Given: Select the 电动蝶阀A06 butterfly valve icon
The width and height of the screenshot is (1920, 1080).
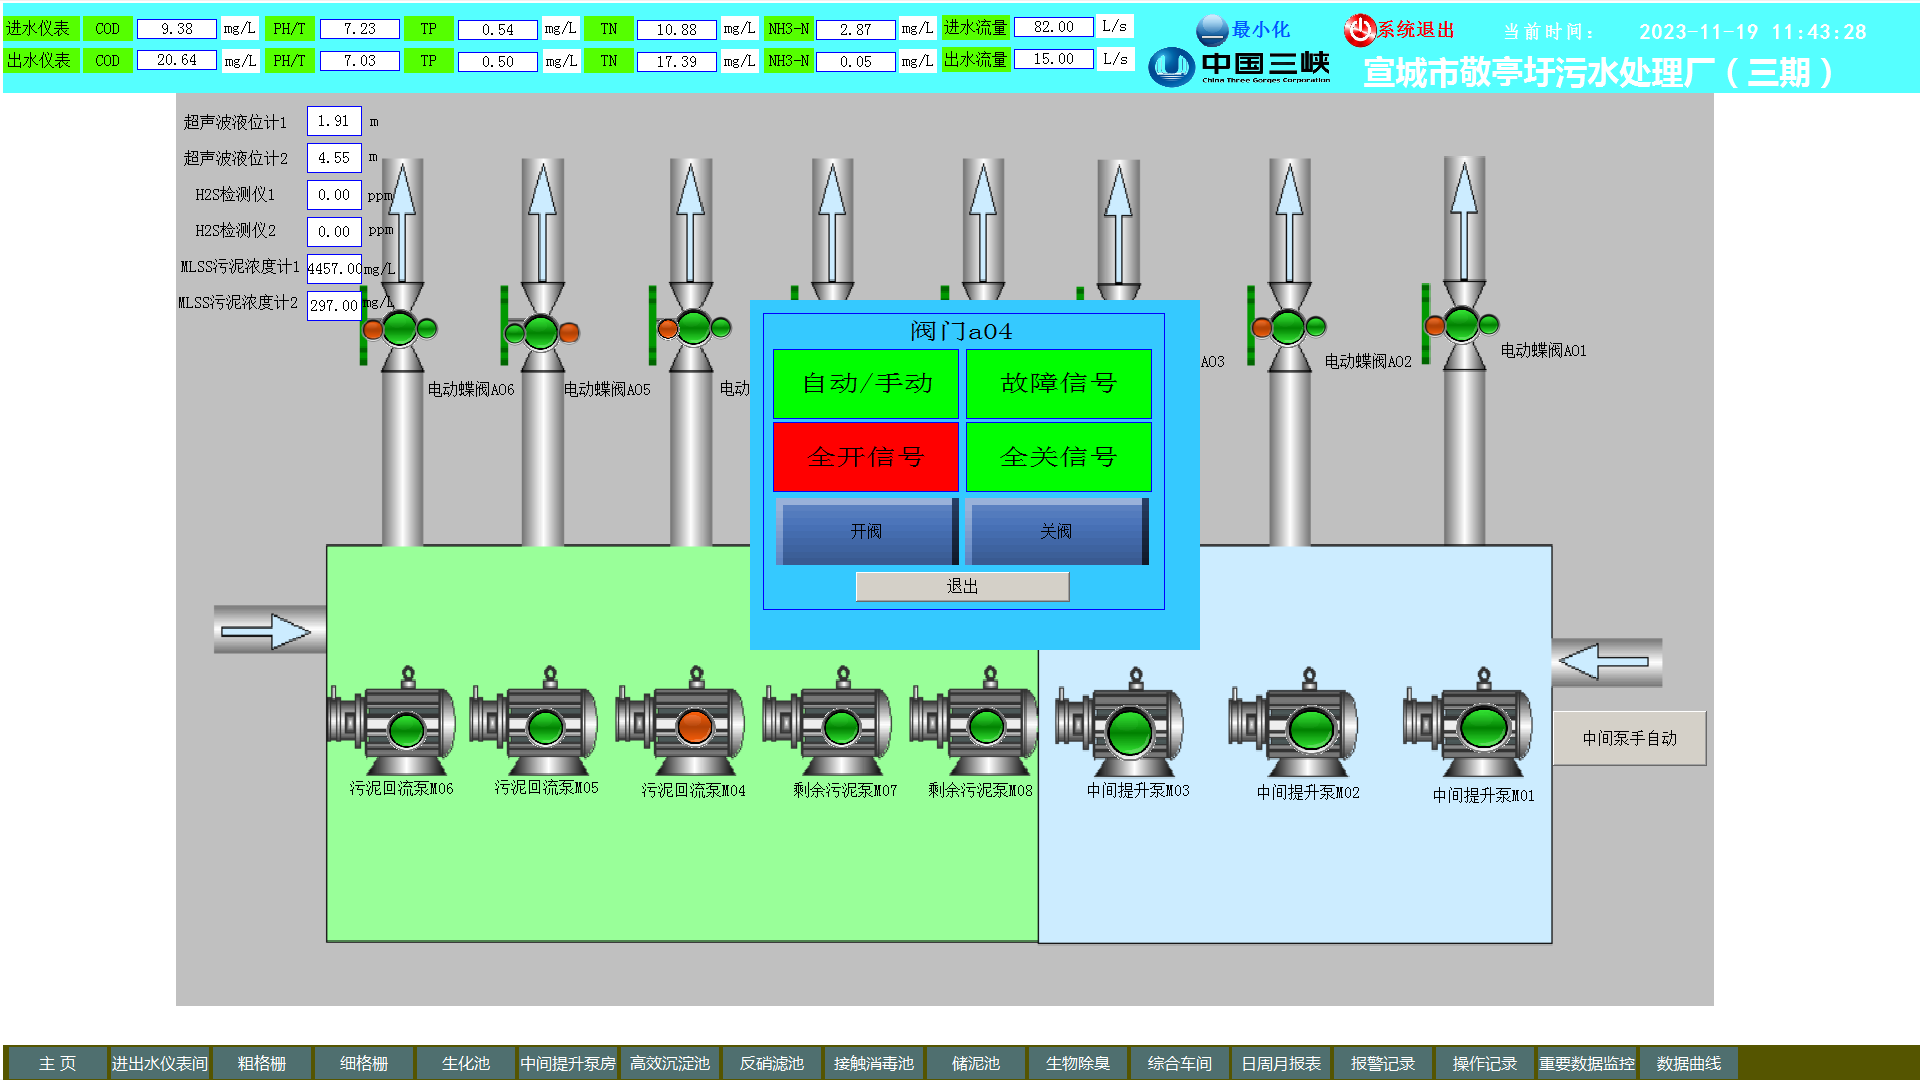Looking at the screenshot, I should (x=400, y=328).
